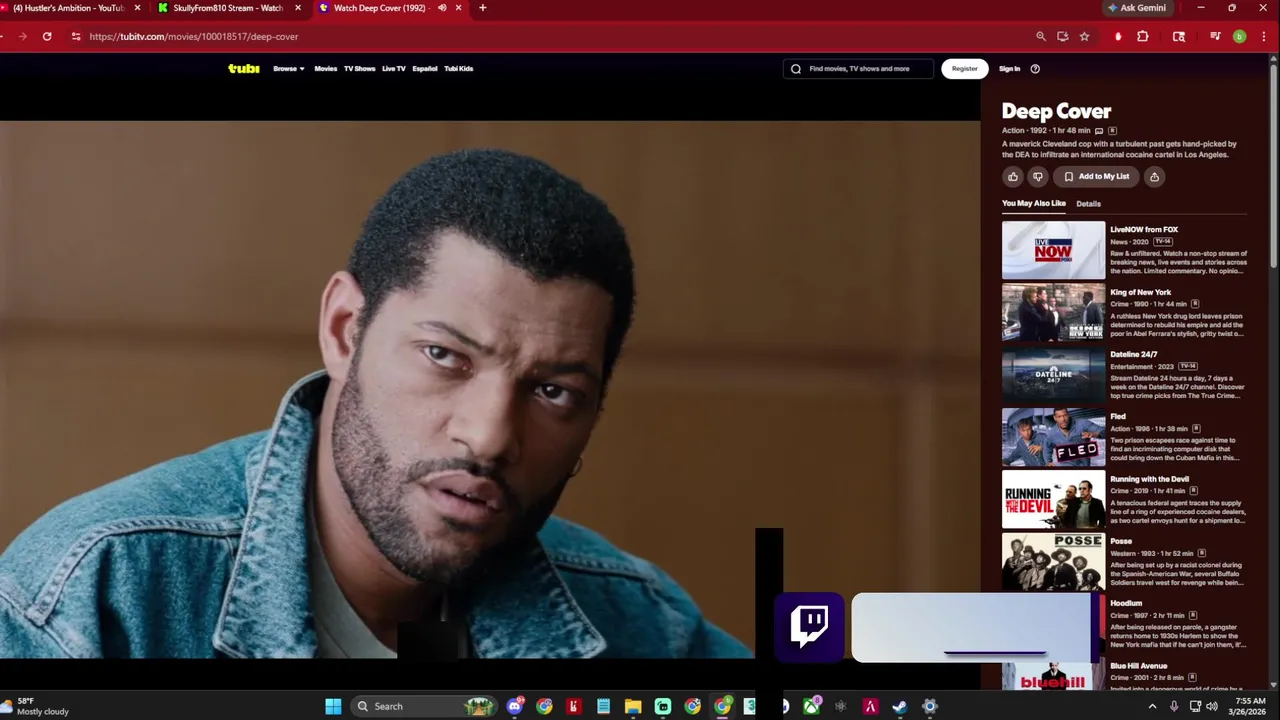Open Tubi Kids
The height and width of the screenshot is (720, 1280).
point(459,69)
